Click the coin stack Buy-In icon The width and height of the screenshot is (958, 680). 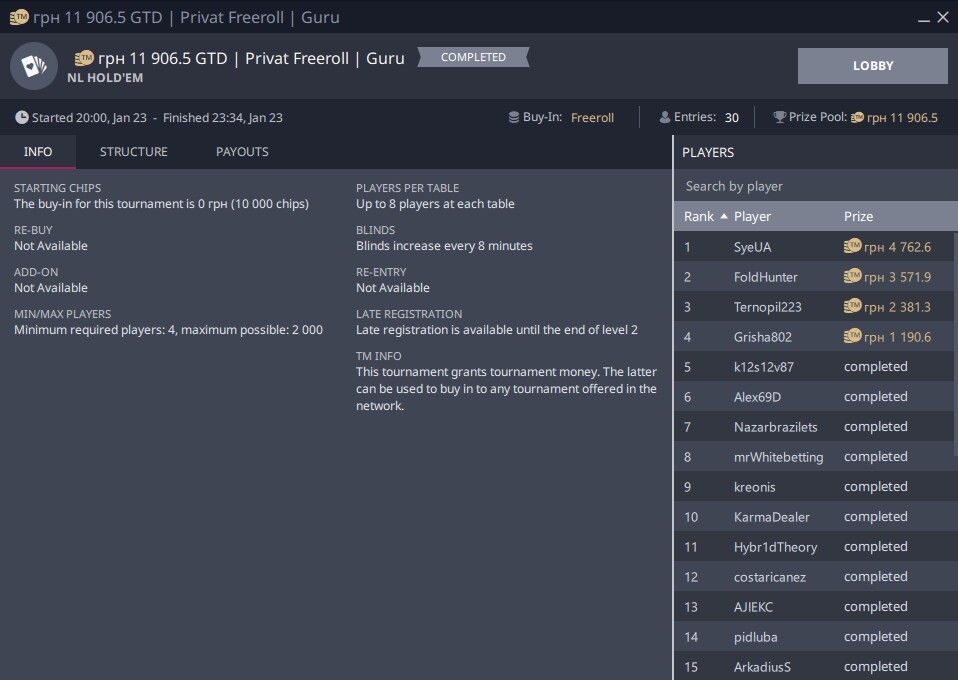click(514, 118)
